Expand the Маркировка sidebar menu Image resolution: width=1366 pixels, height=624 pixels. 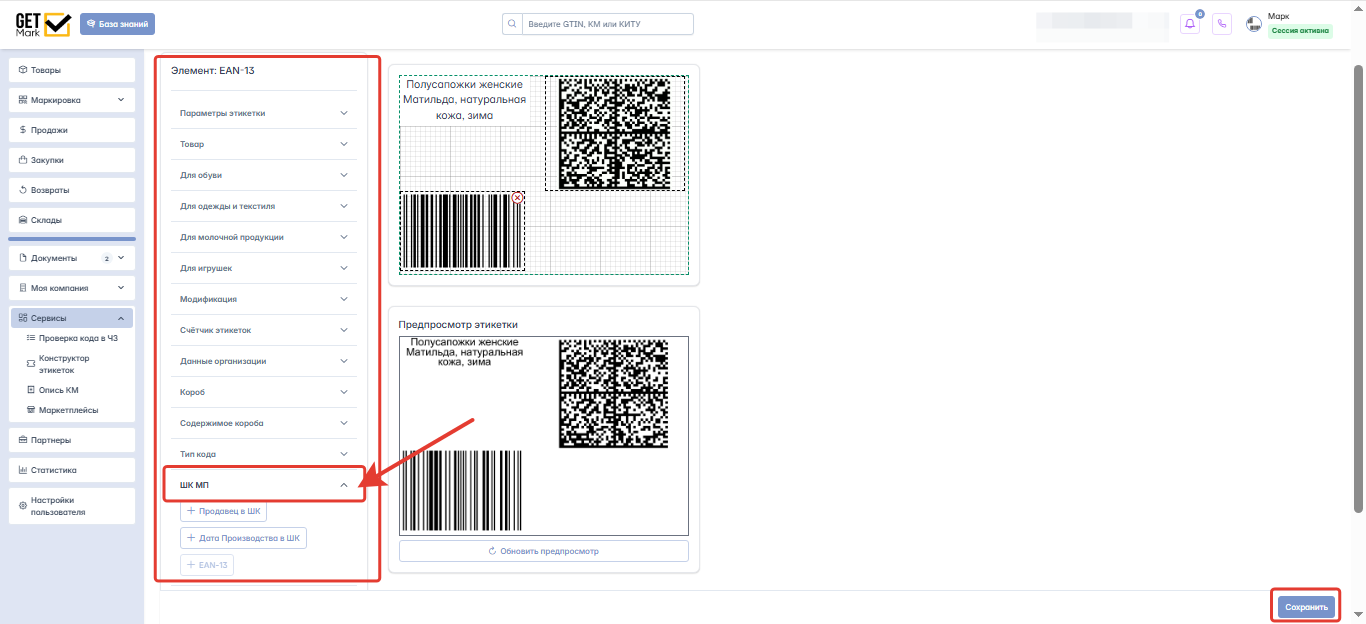[x=72, y=100]
